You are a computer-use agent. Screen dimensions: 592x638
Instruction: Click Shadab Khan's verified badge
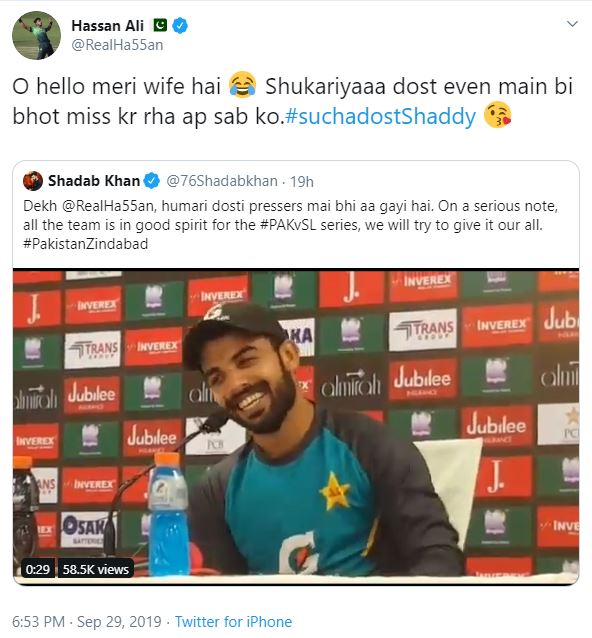[x=152, y=181]
